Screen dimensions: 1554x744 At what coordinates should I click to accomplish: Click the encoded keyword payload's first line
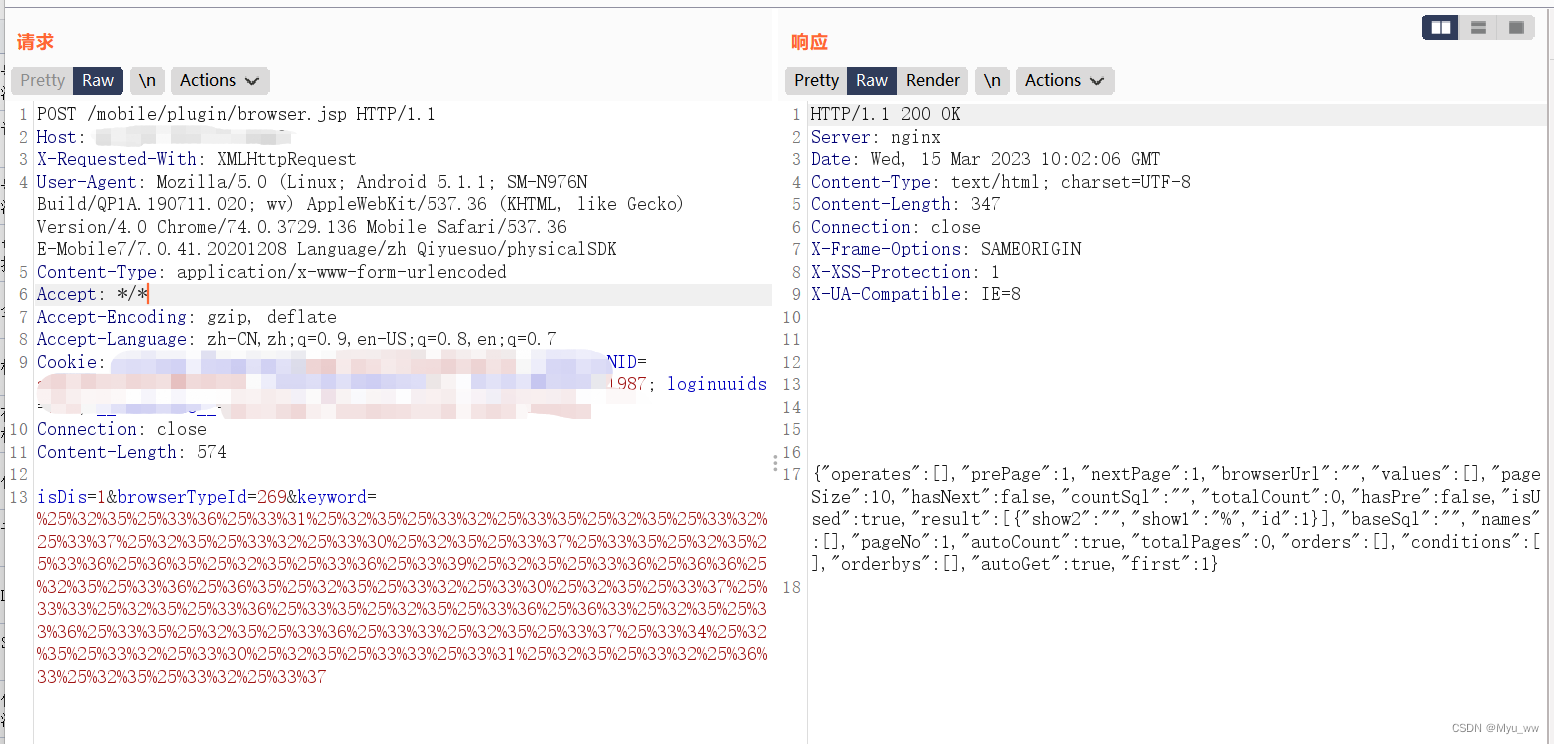(402, 519)
